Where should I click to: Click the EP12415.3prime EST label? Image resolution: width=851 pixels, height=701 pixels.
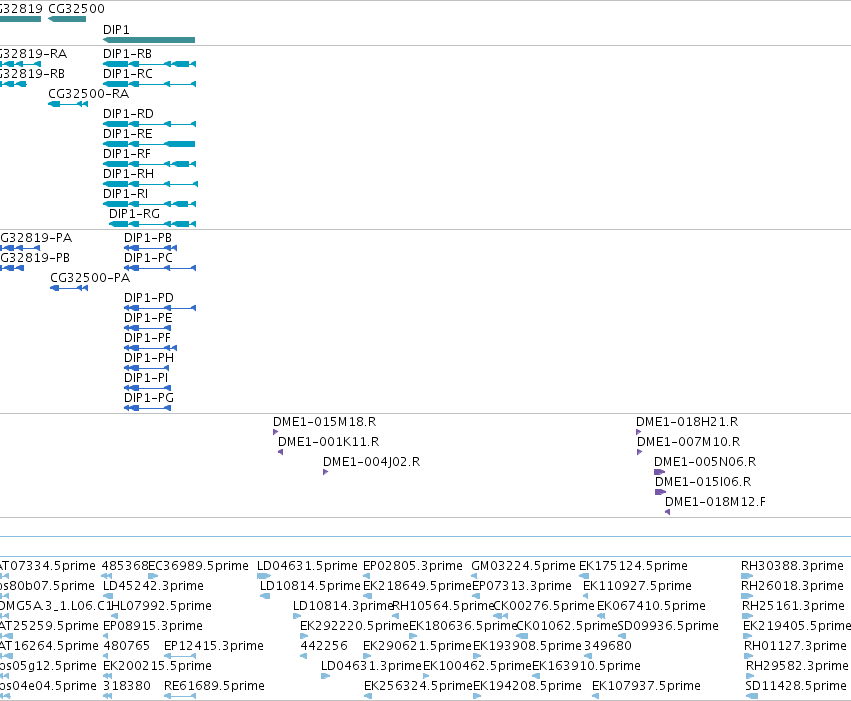[214, 647]
